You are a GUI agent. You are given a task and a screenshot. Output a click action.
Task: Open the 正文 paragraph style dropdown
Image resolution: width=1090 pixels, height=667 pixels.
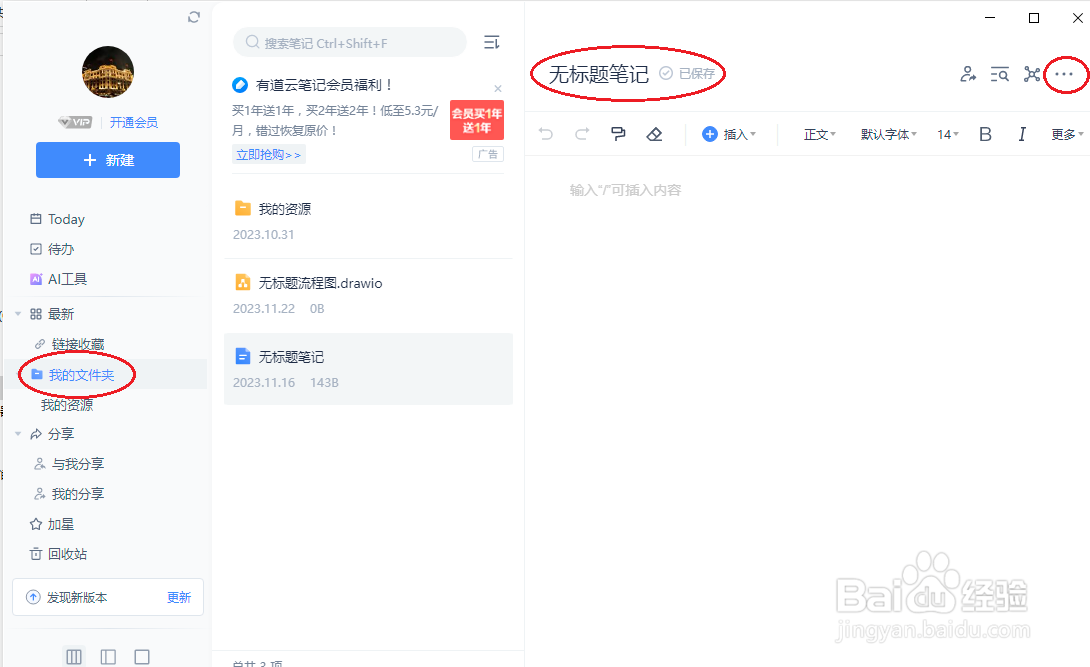tap(820, 134)
